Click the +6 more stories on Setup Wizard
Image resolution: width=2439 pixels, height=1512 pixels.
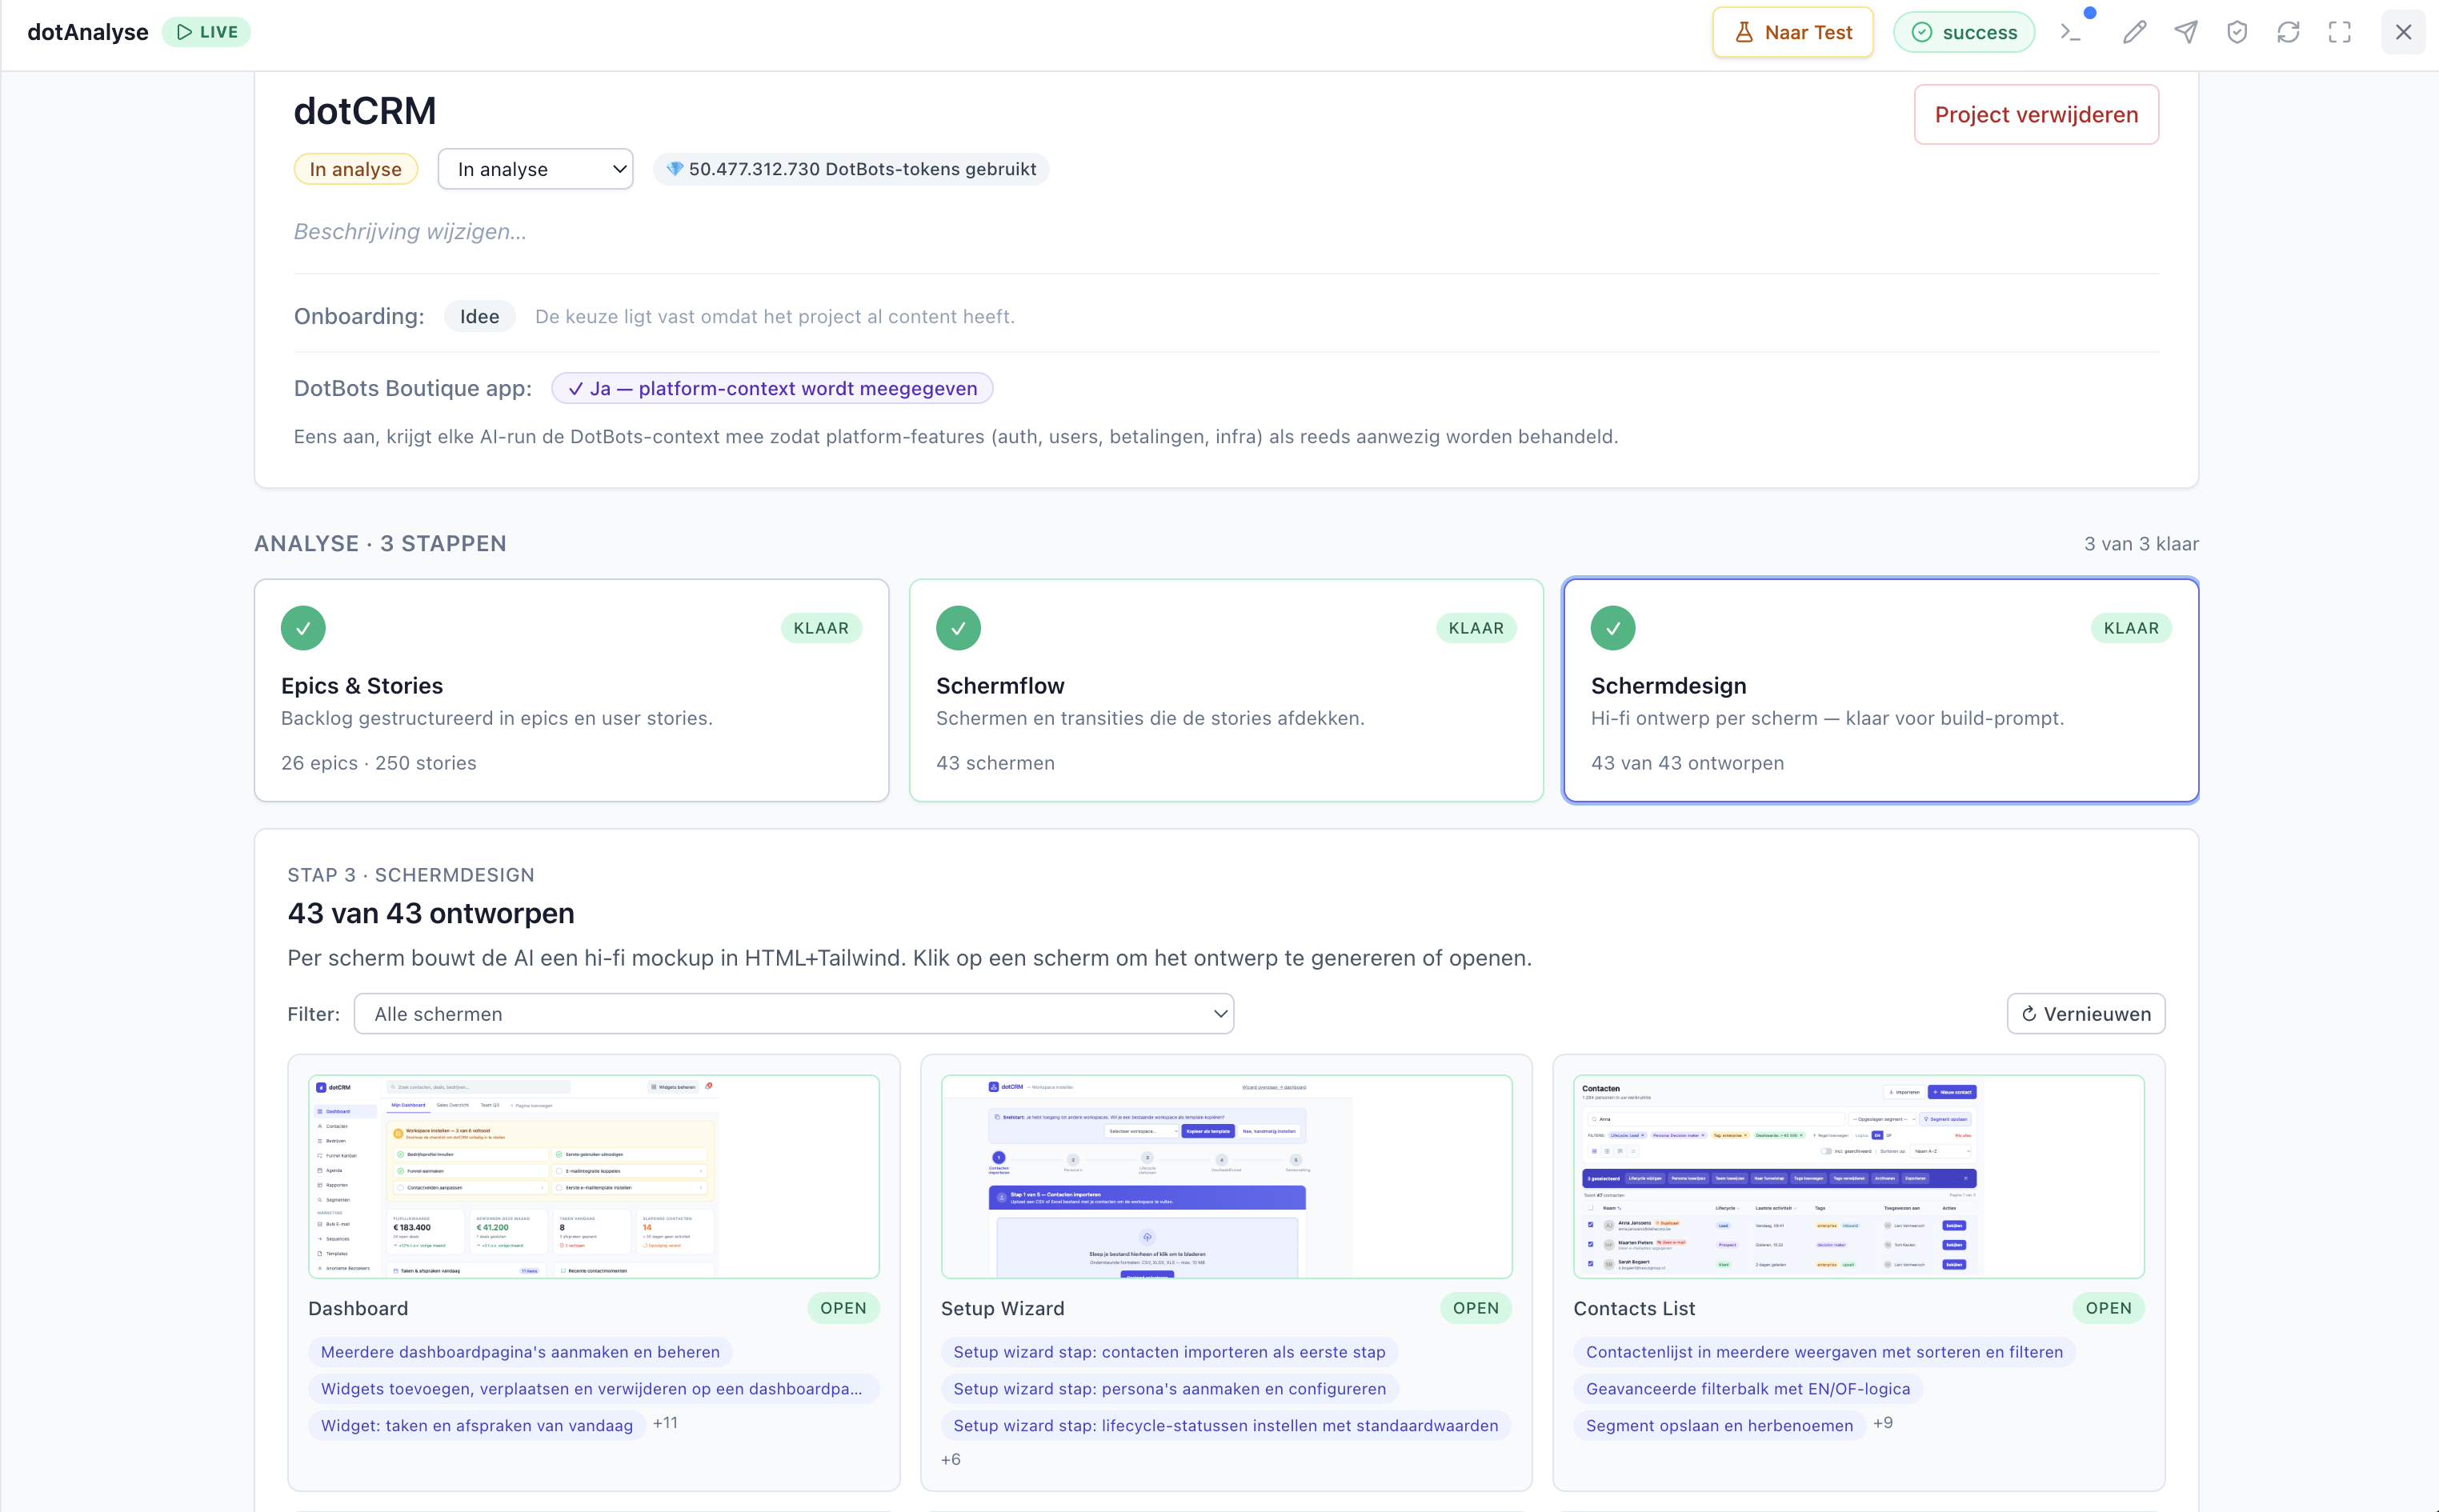click(x=951, y=1460)
